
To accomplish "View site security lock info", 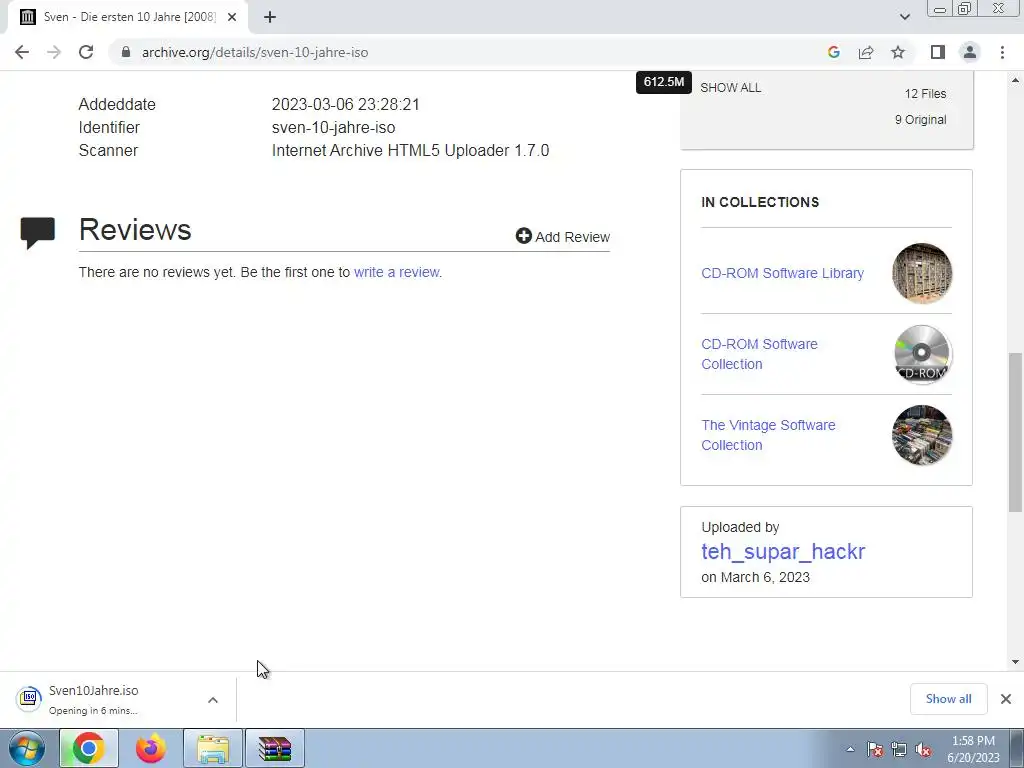I will pyautogui.click(x=125, y=52).
